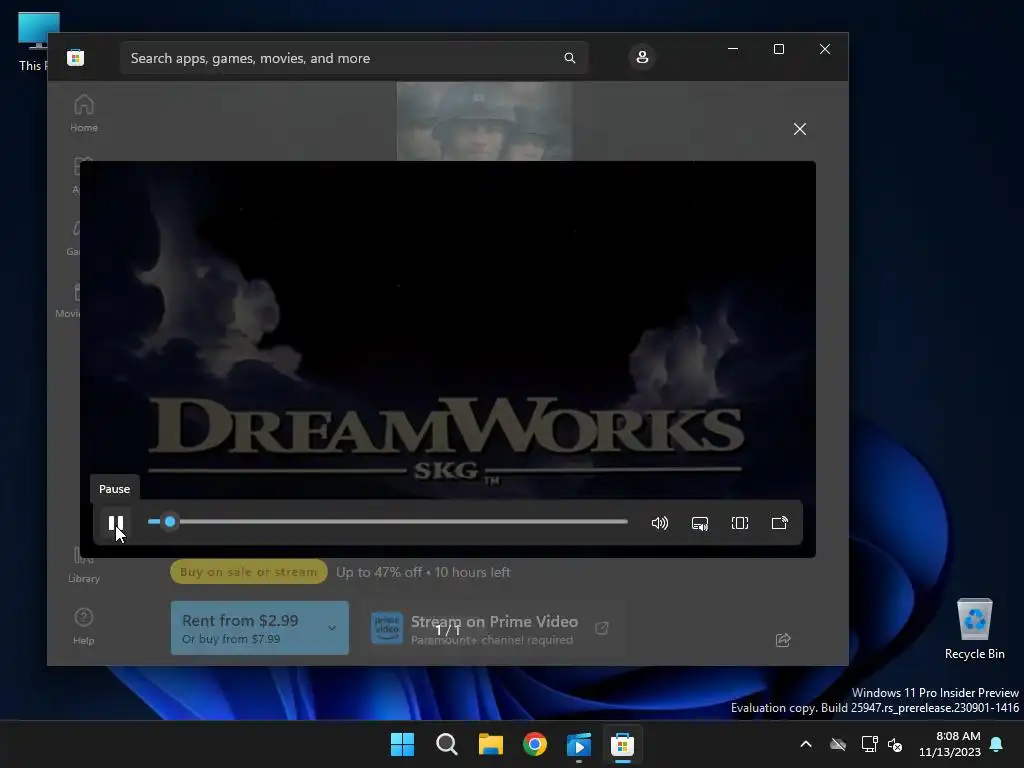
Task: Toggle full window view icon
Action: pos(740,523)
